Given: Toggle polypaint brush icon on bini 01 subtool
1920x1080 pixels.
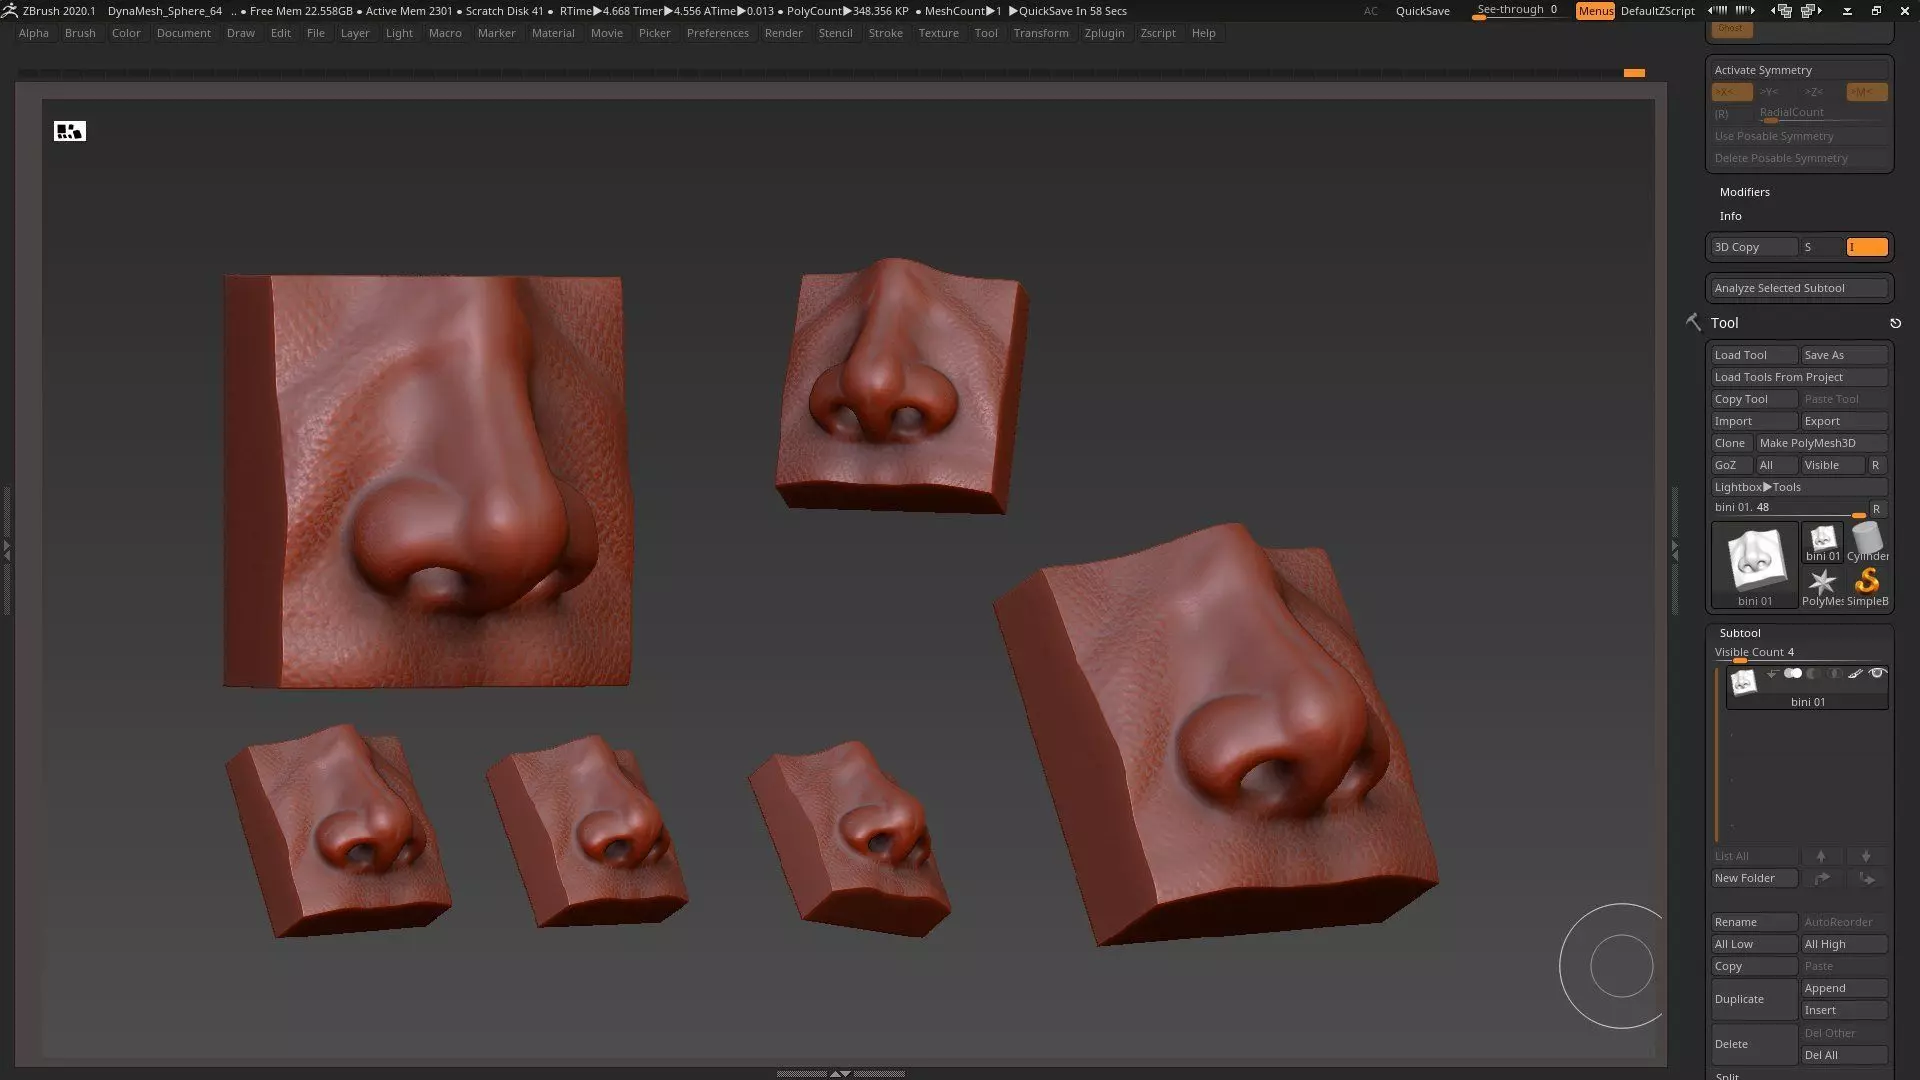Looking at the screenshot, I should tap(1855, 674).
